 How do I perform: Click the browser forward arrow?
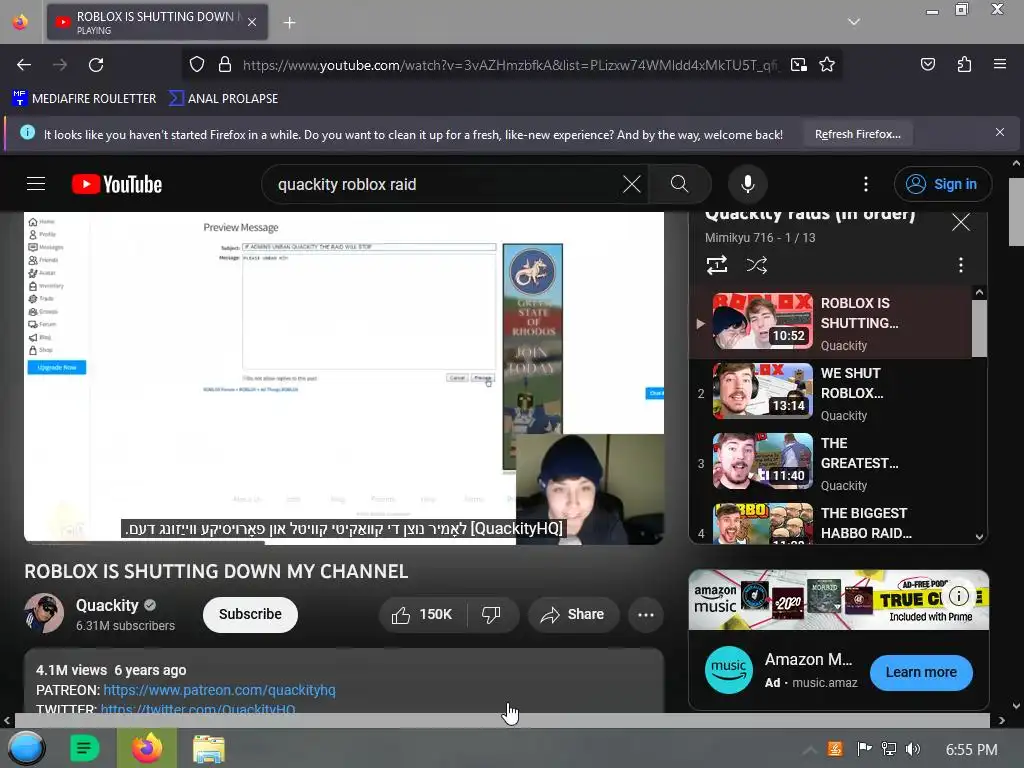coord(60,65)
